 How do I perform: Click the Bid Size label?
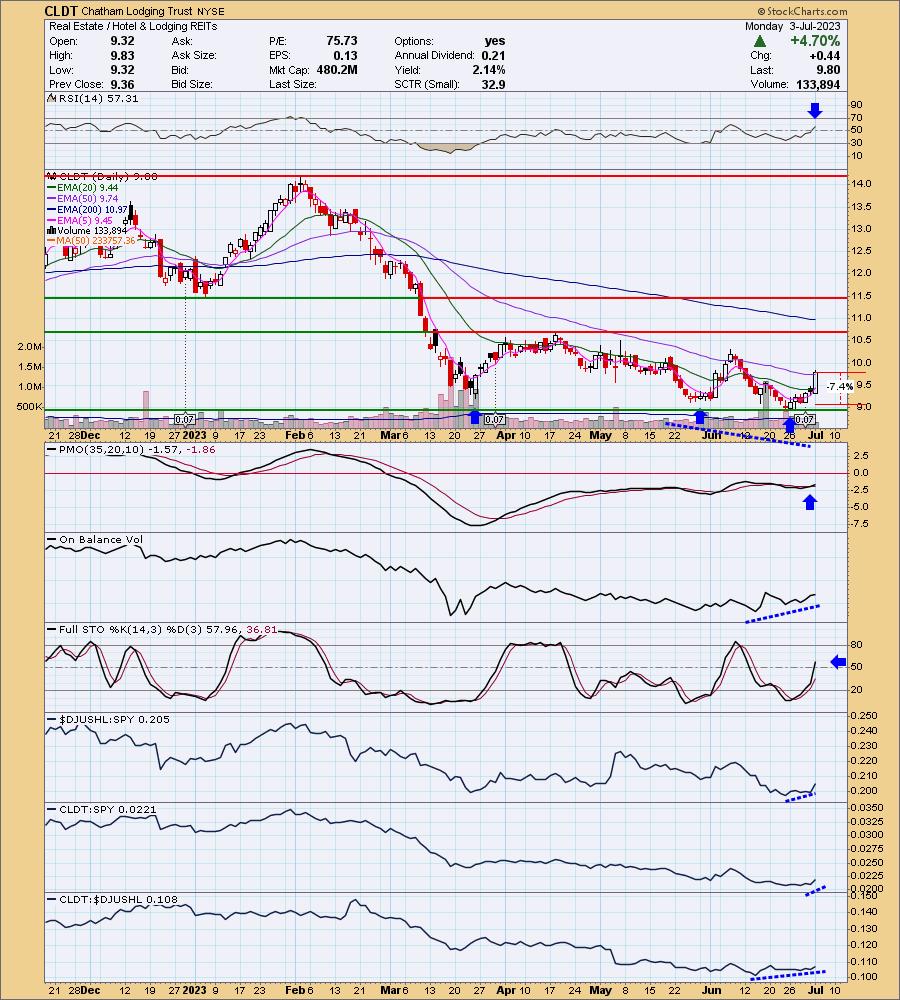(192, 84)
